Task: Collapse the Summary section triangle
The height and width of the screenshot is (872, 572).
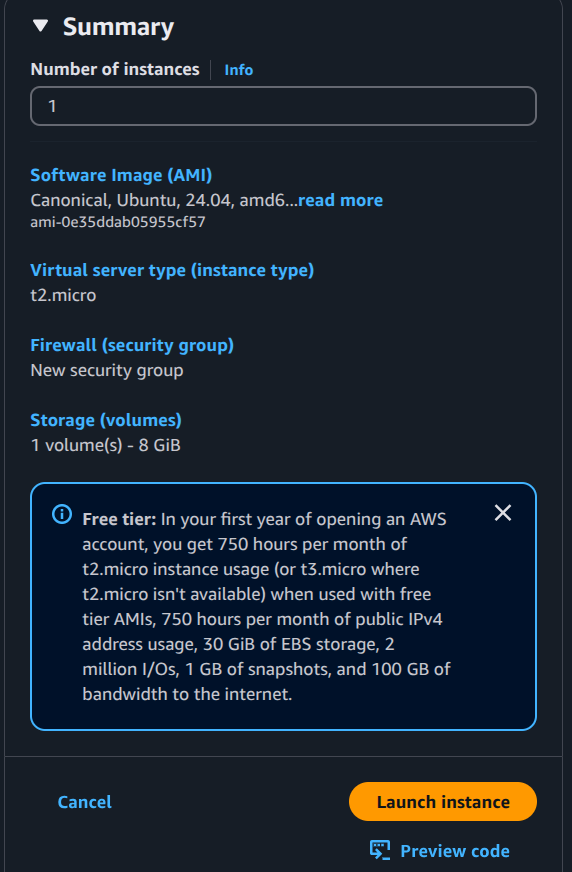Action: (41, 26)
